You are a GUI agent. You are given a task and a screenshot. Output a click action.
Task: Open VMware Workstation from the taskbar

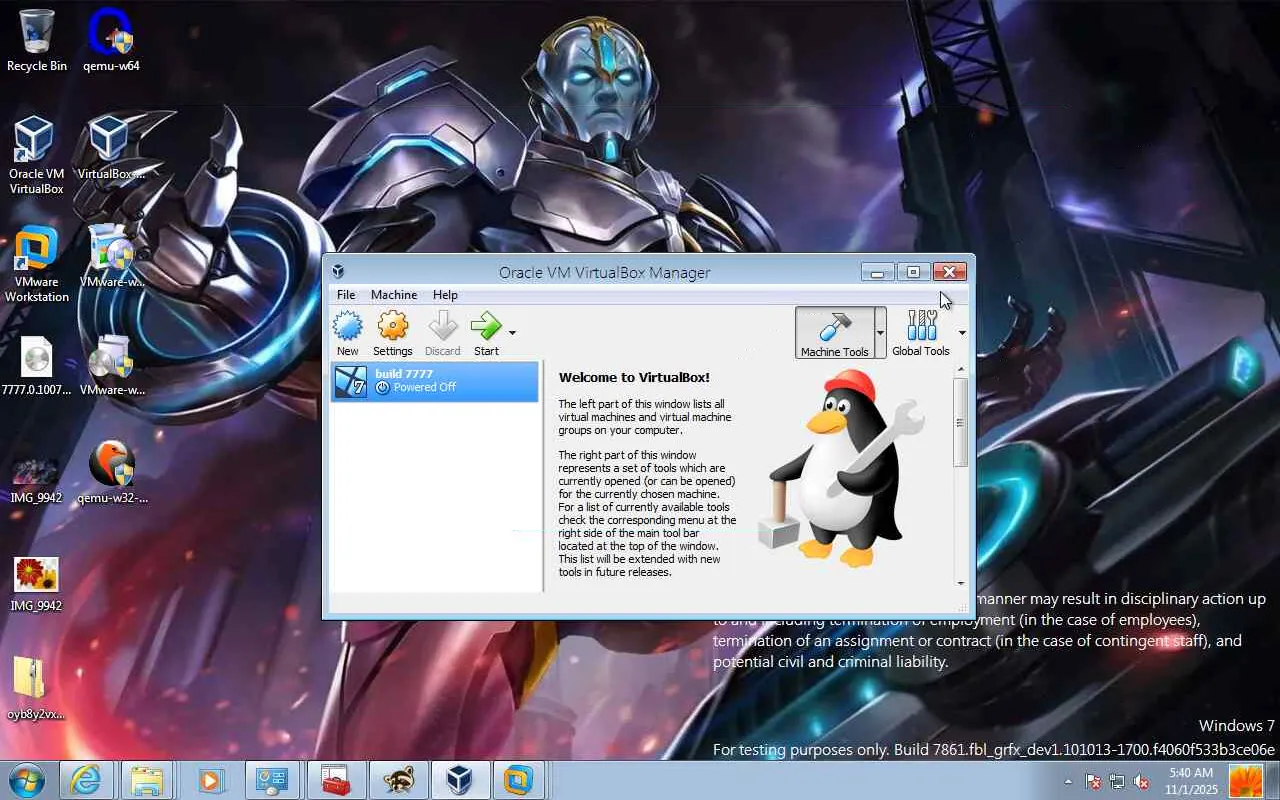coord(519,780)
